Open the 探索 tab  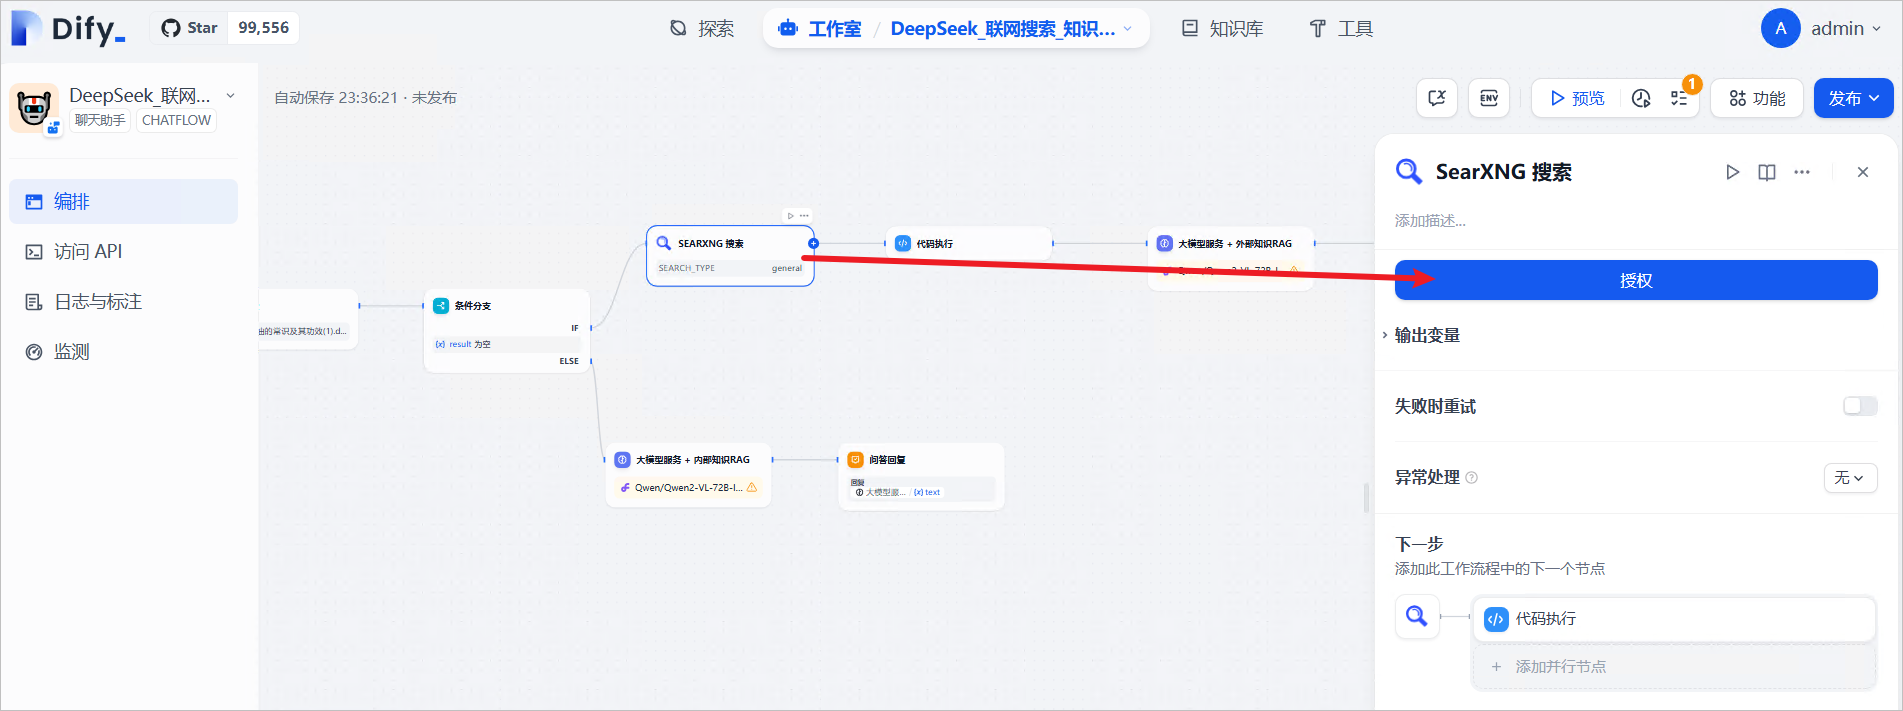(x=702, y=29)
